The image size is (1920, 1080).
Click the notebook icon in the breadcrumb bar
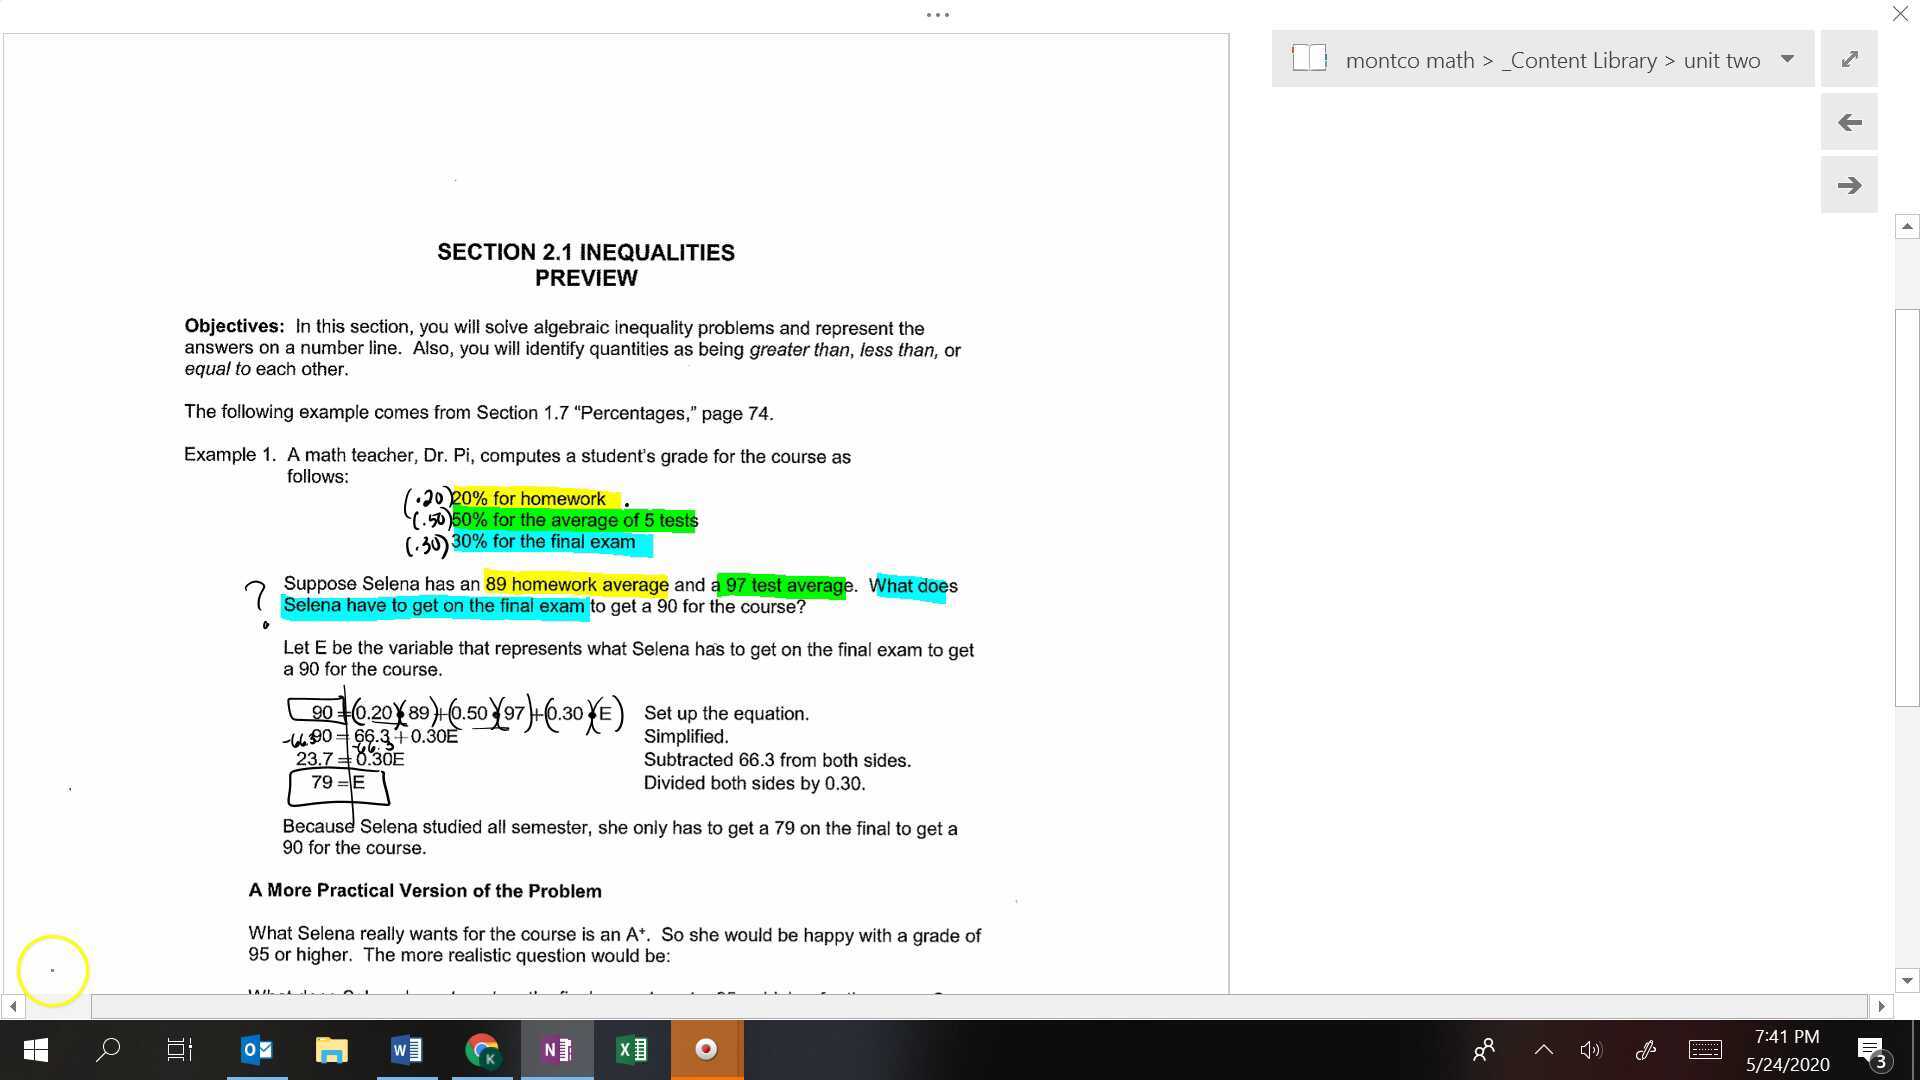pos(1309,58)
